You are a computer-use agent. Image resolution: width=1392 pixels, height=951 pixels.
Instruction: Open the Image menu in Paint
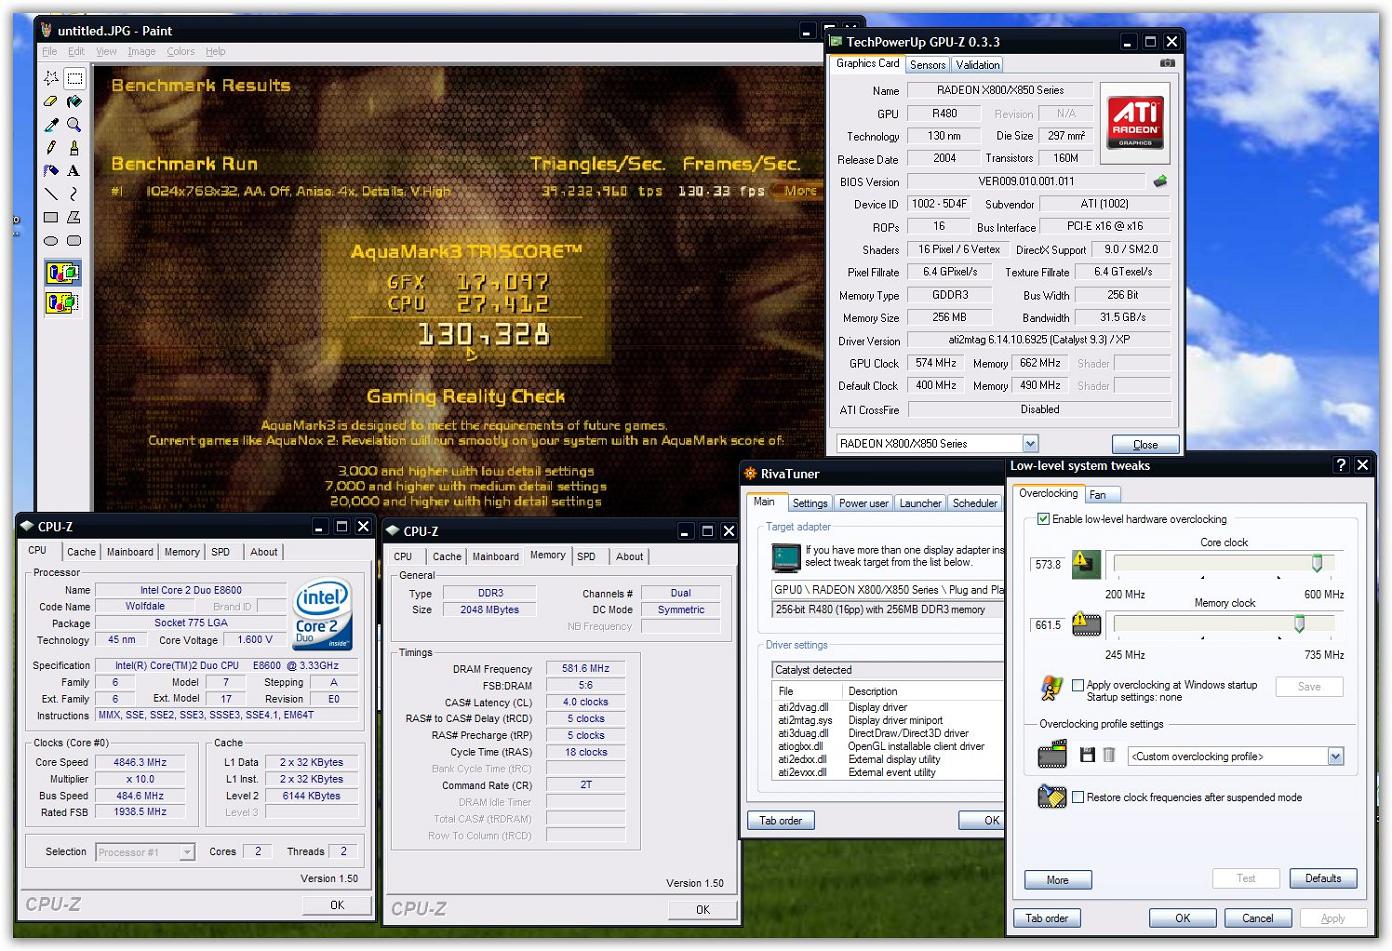[141, 51]
